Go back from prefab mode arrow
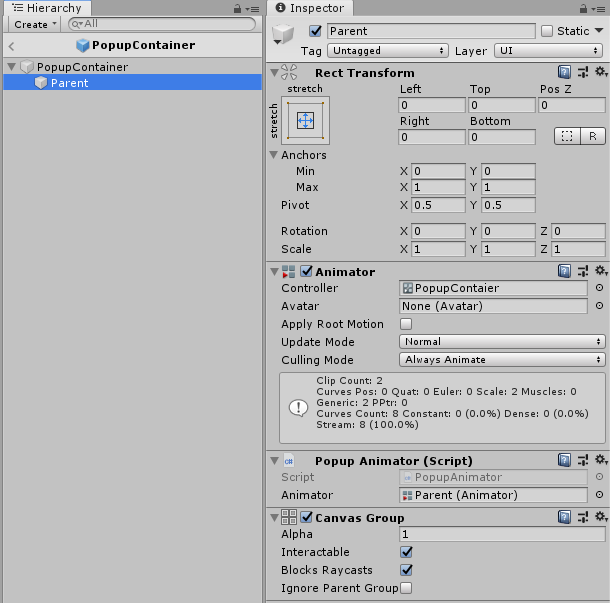The width and height of the screenshot is (610, 603). tap(11, 46)
